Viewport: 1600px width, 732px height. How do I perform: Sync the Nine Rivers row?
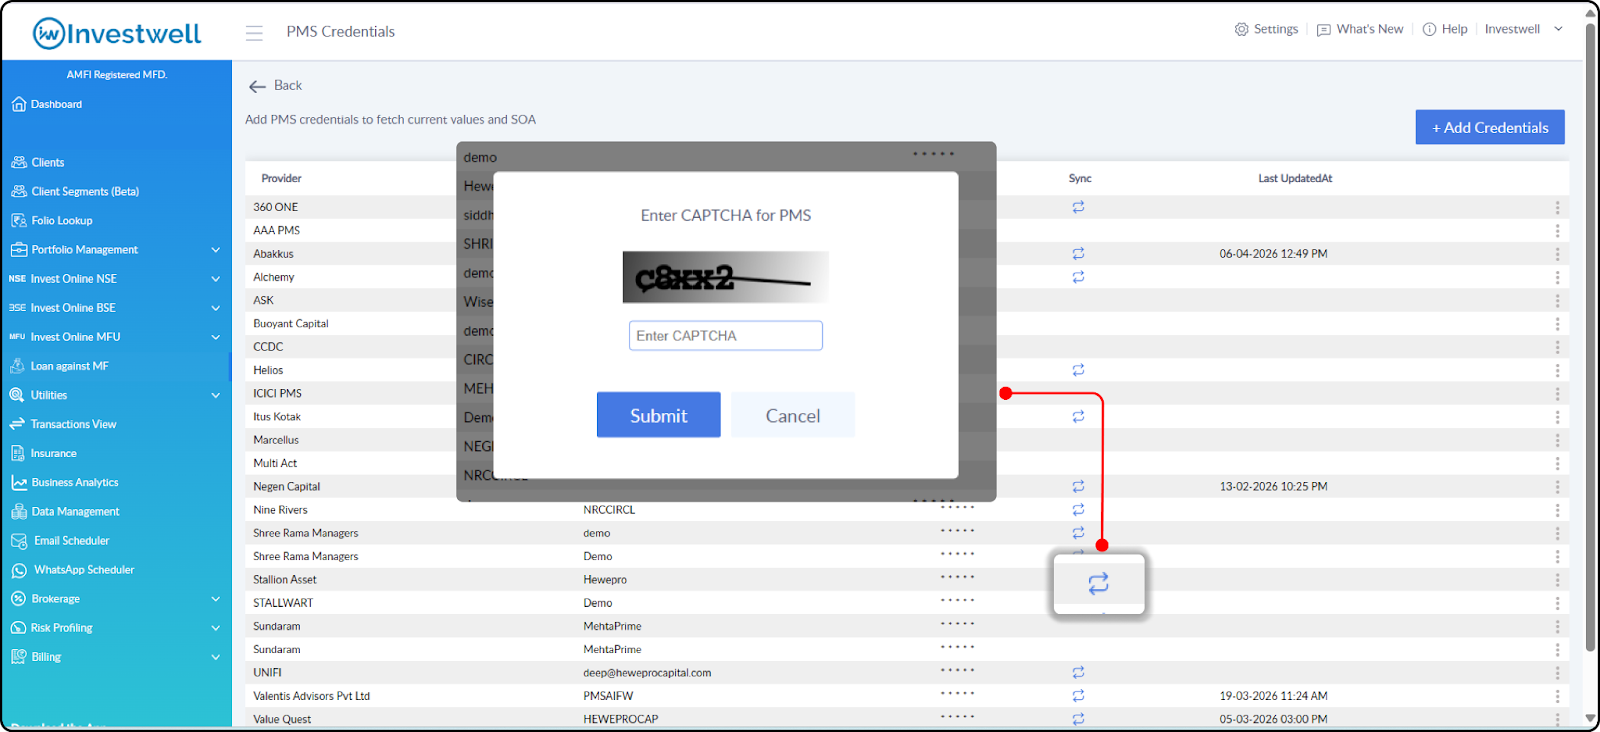(x=1078, y=510)
